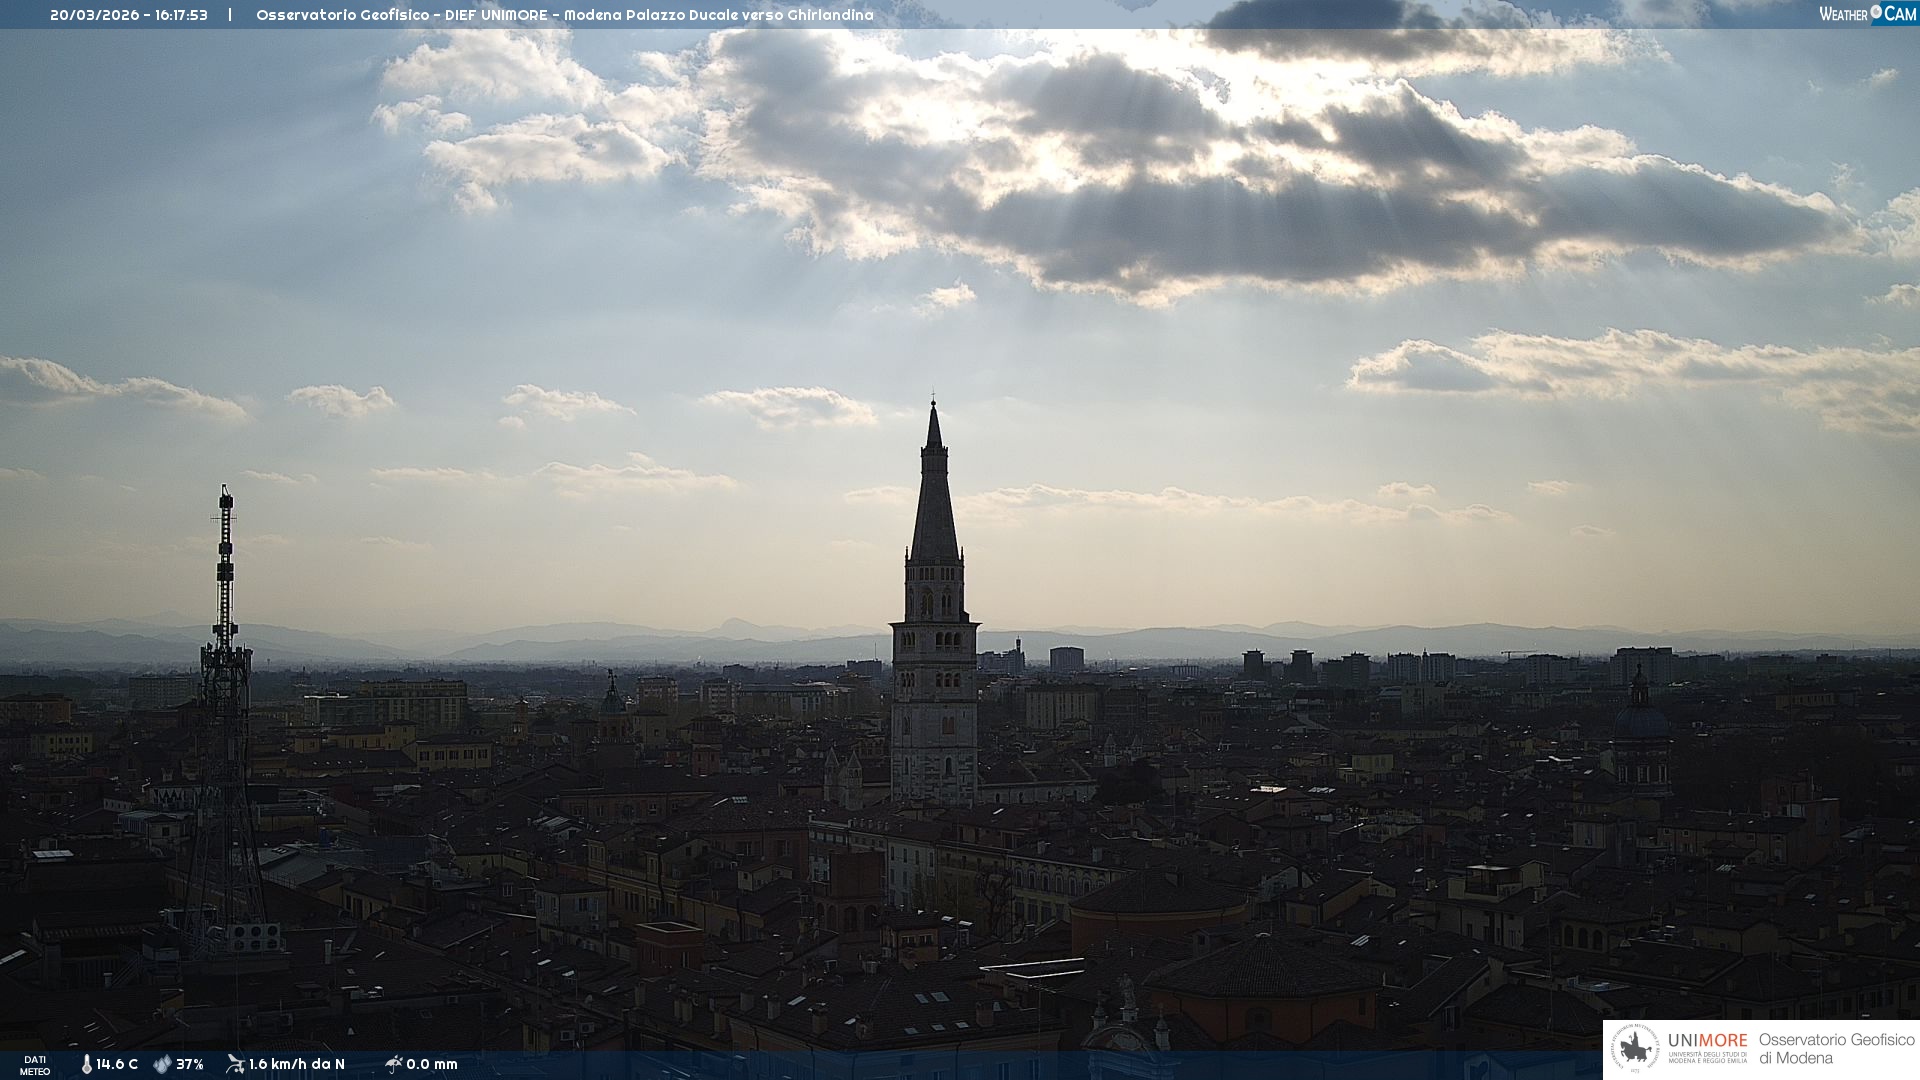Image resolution: width=1920 pixels, height=1080 pixels.
Task: Click the 1.6 km/h da N wind reading
Action: click(x=297, y=1064)
